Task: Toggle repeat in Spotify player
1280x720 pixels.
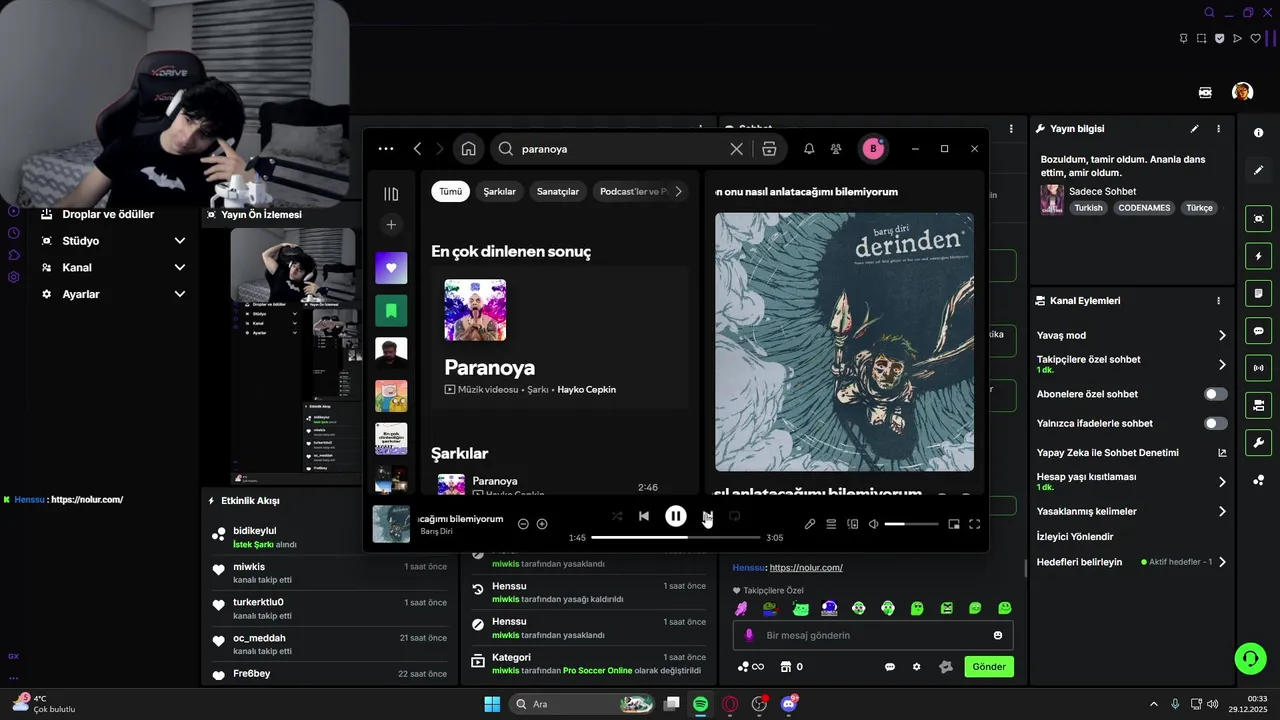Action: point(734,516)
